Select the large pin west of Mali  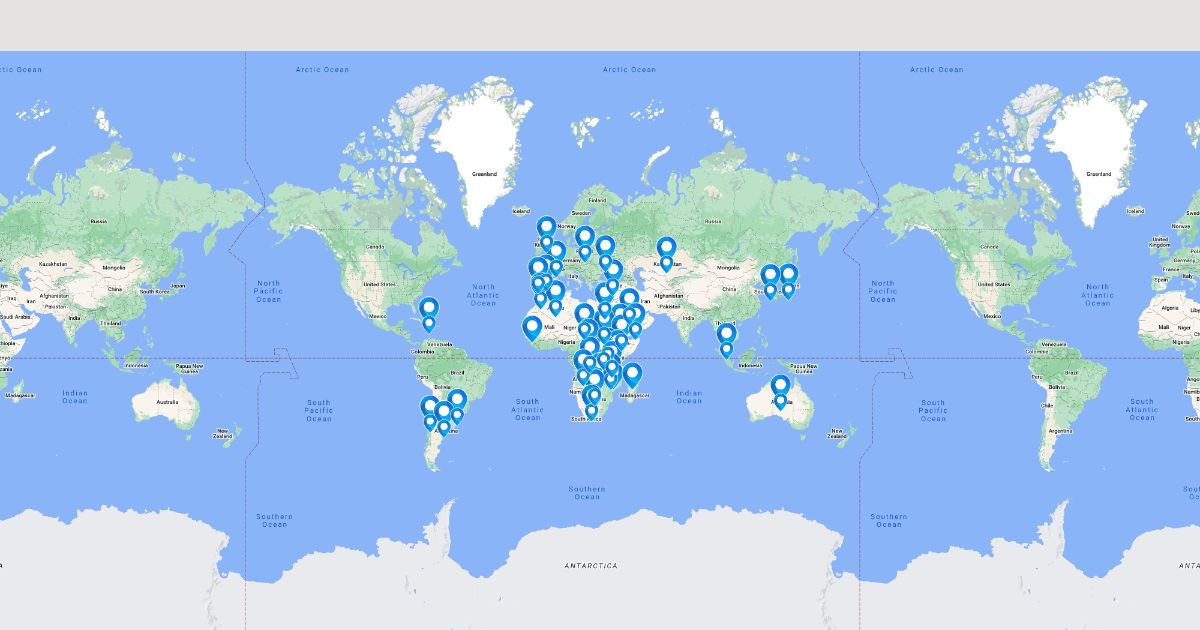point(532,329)
